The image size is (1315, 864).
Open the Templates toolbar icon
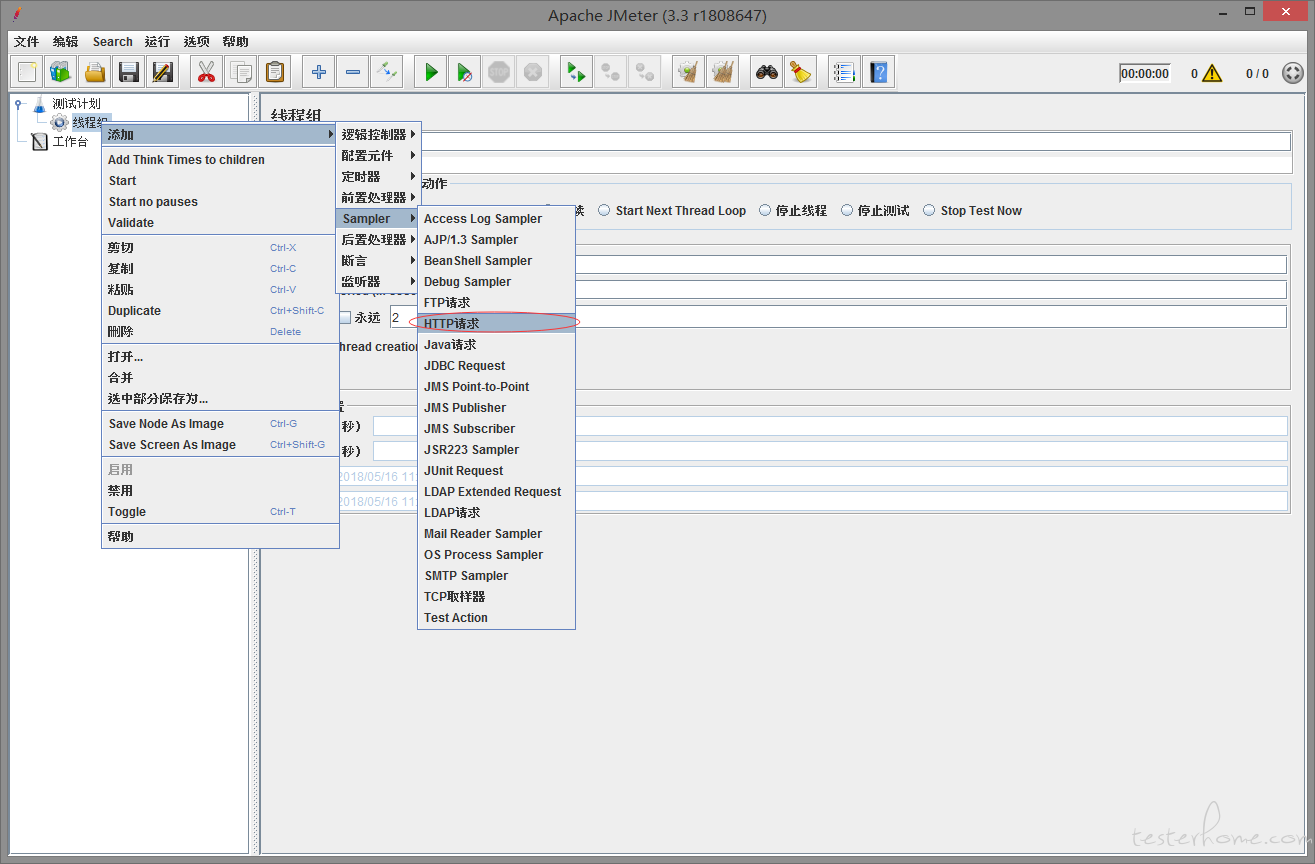[61, 72]
